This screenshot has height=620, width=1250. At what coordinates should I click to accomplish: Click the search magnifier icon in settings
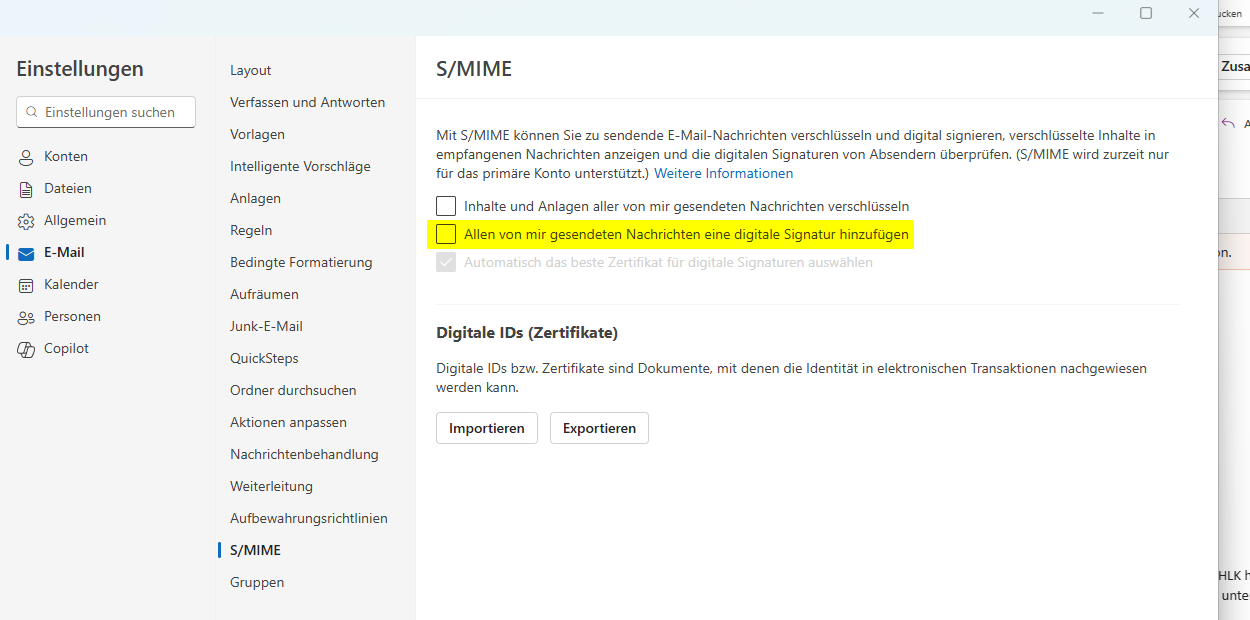pyautogui.click(x=32, y=112)
